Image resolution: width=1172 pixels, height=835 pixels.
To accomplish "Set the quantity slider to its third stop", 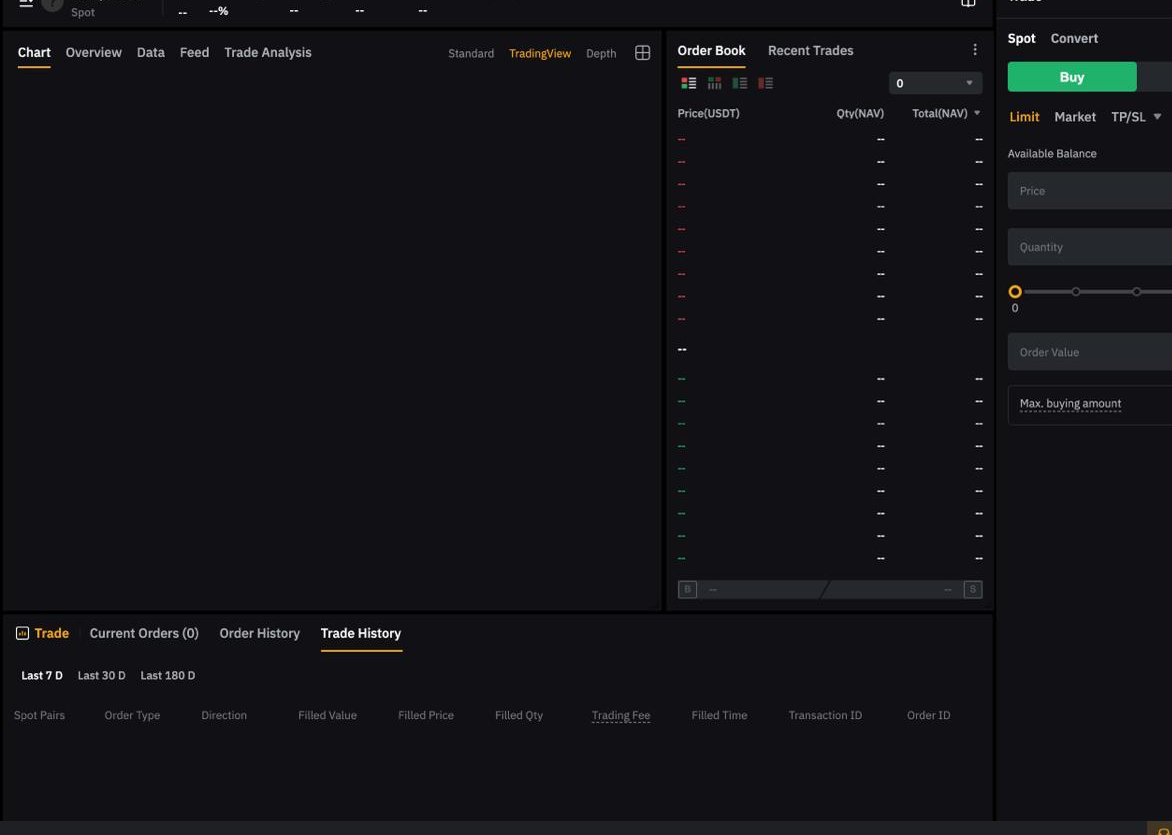I will point(1136,292).
